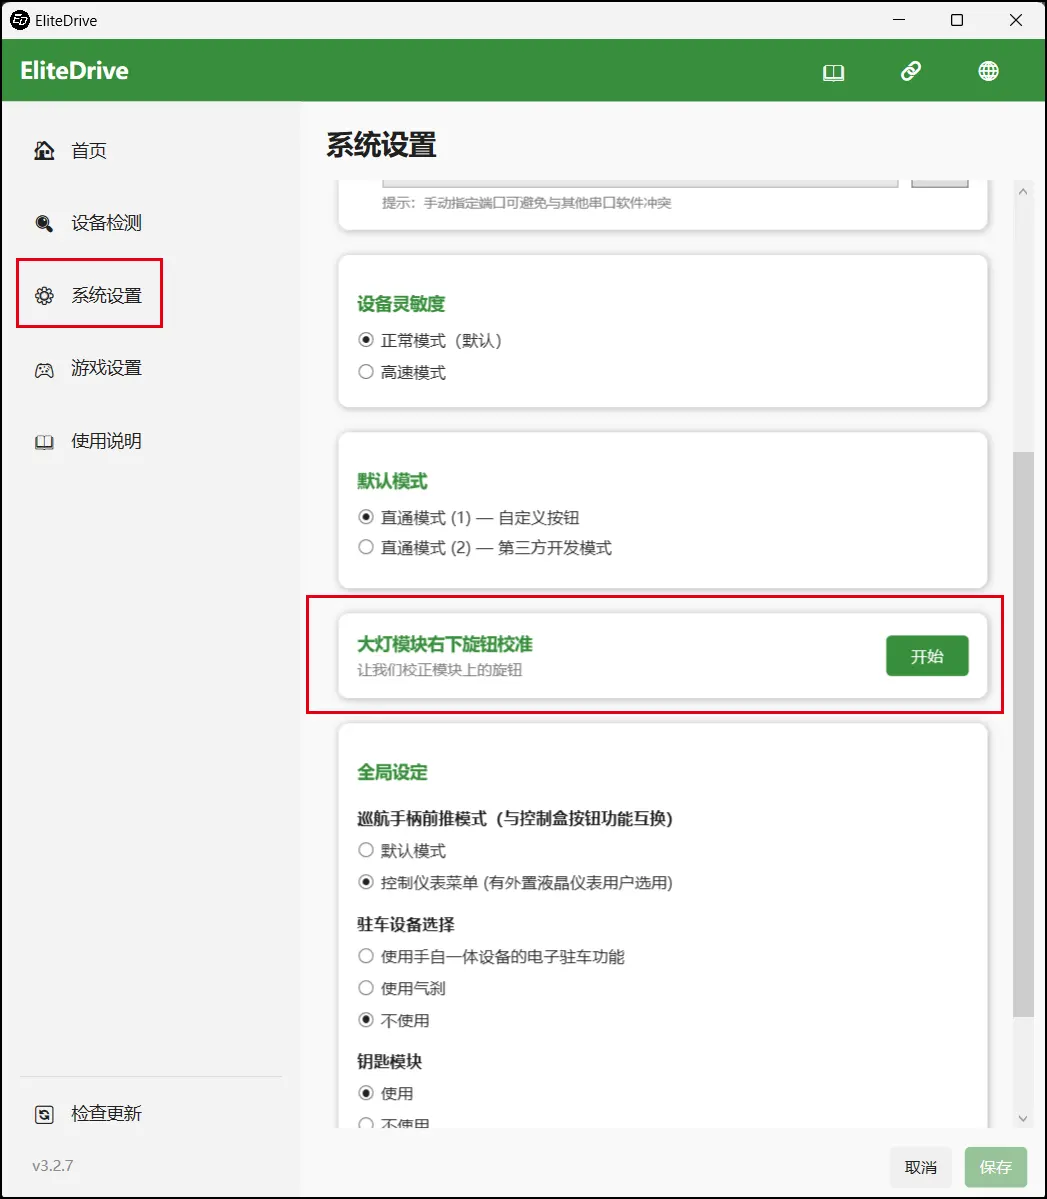Click the 巡航手柄前推模式 label
This screenshot has height=1199, width=1047.
tap(515, 818)
